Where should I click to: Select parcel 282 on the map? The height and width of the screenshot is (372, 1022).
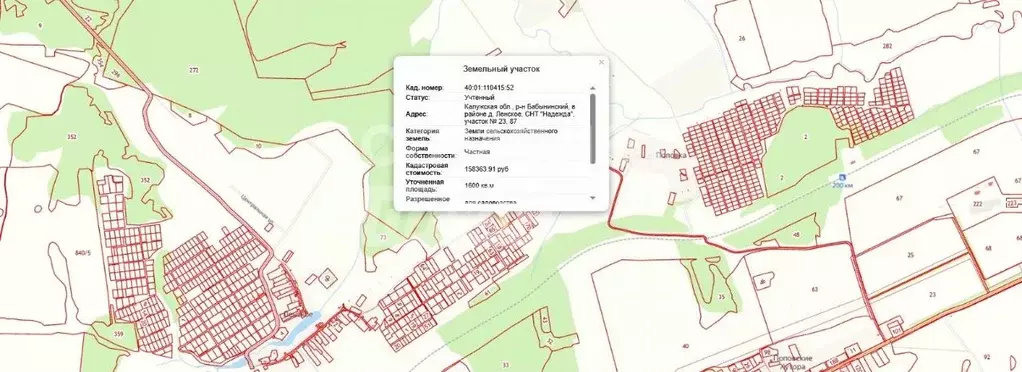click(886, 46)
